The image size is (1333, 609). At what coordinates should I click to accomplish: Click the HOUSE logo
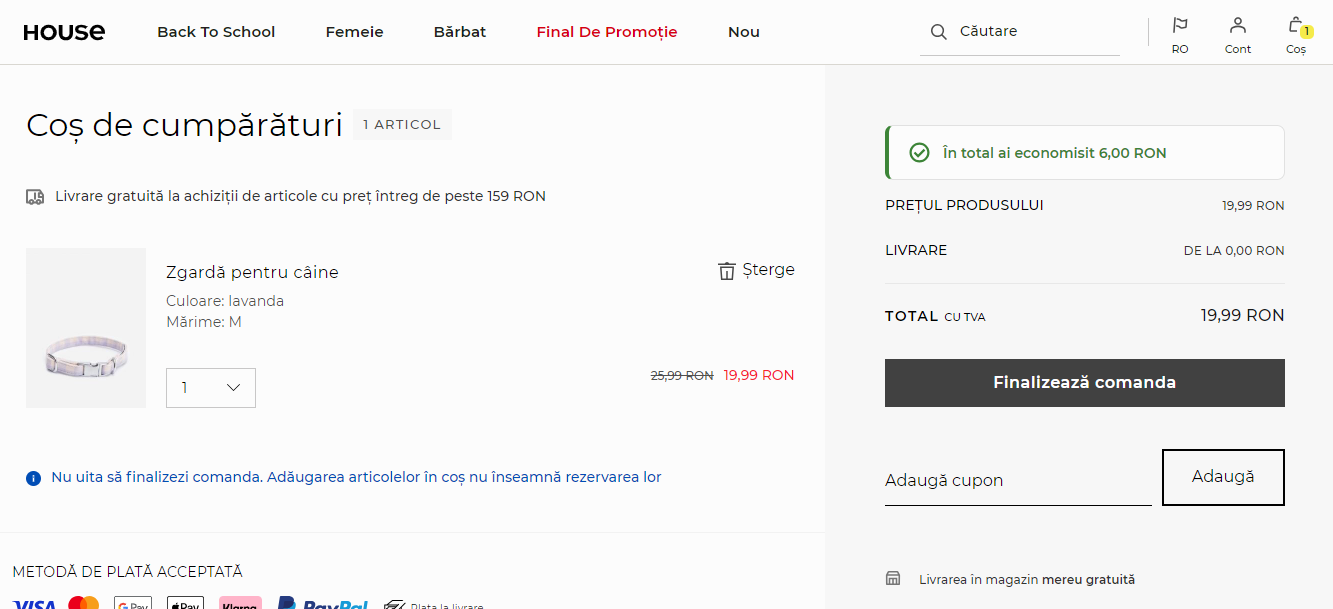tap(64, 32)
